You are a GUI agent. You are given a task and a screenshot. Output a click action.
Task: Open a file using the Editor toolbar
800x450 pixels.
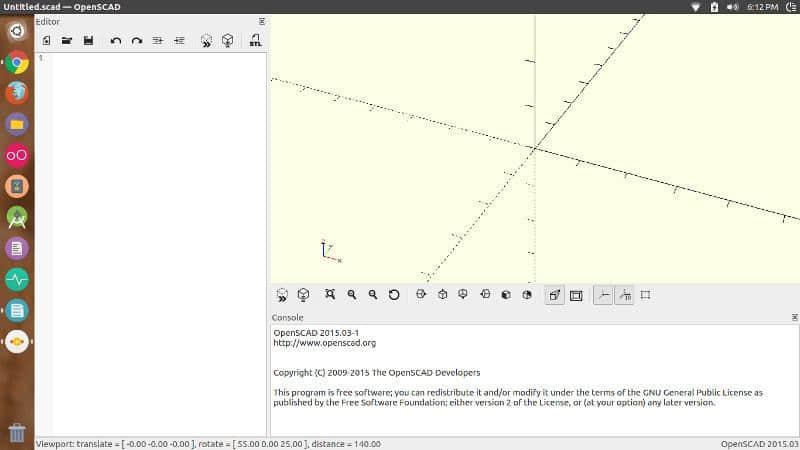click(x=67, y=41)
